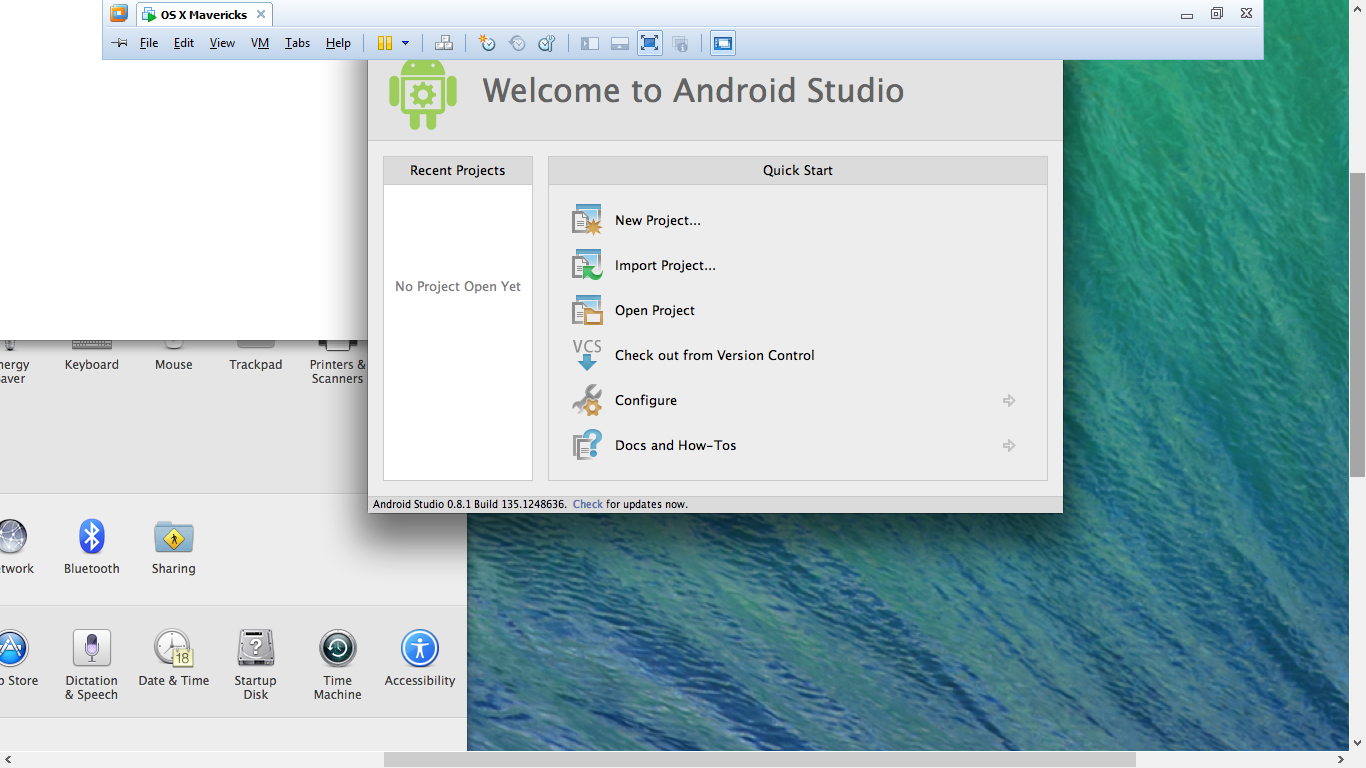The image size is (1366, 768).
Task: Click the Unity mode icon in VMware
Action: (x=680, y=43)
